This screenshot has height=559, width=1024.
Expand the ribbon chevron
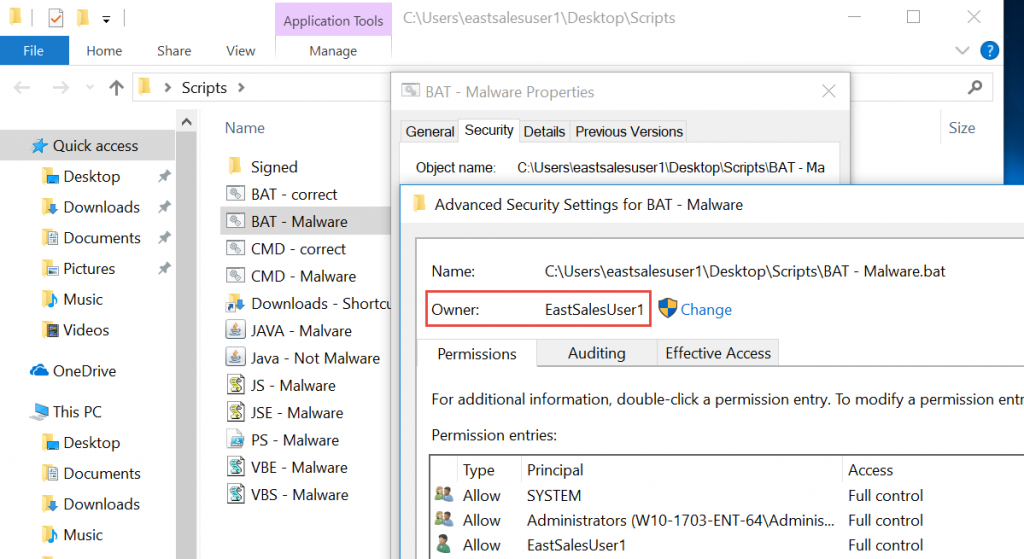[x=962, y=50]
